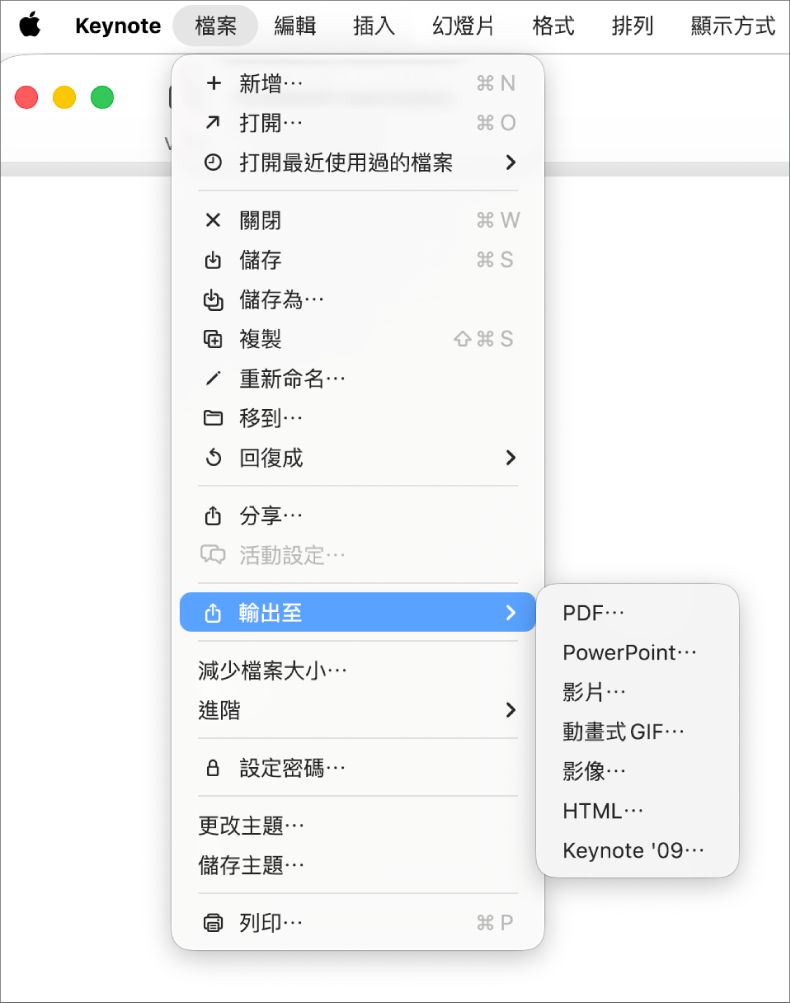The height and width of the screenshot is (1003, 790).
Task: Expand the 打開最近使用過的檔案 submenu chevron
Action: point(511,163)
